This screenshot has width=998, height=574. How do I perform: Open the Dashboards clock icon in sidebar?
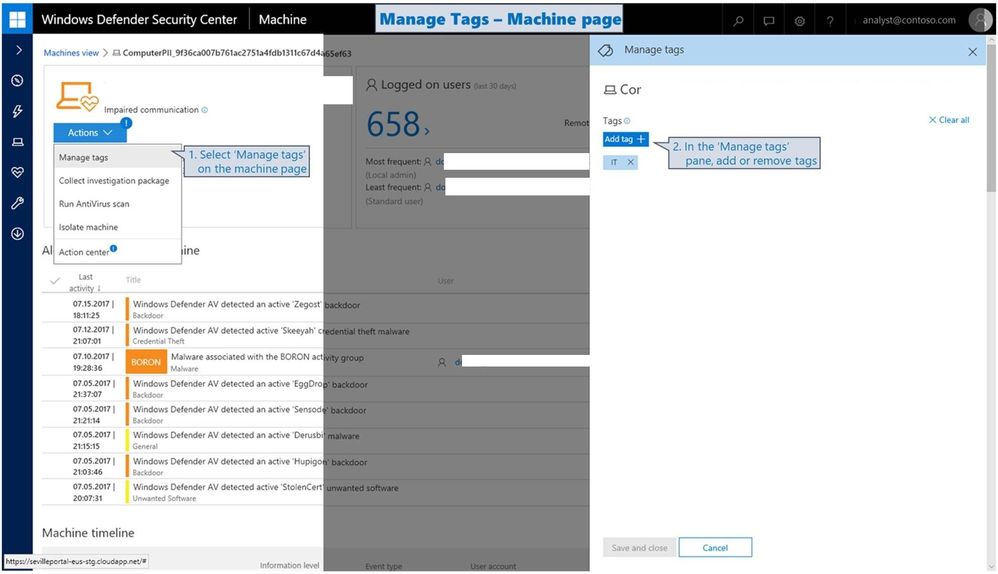click(x=18, y=81)
